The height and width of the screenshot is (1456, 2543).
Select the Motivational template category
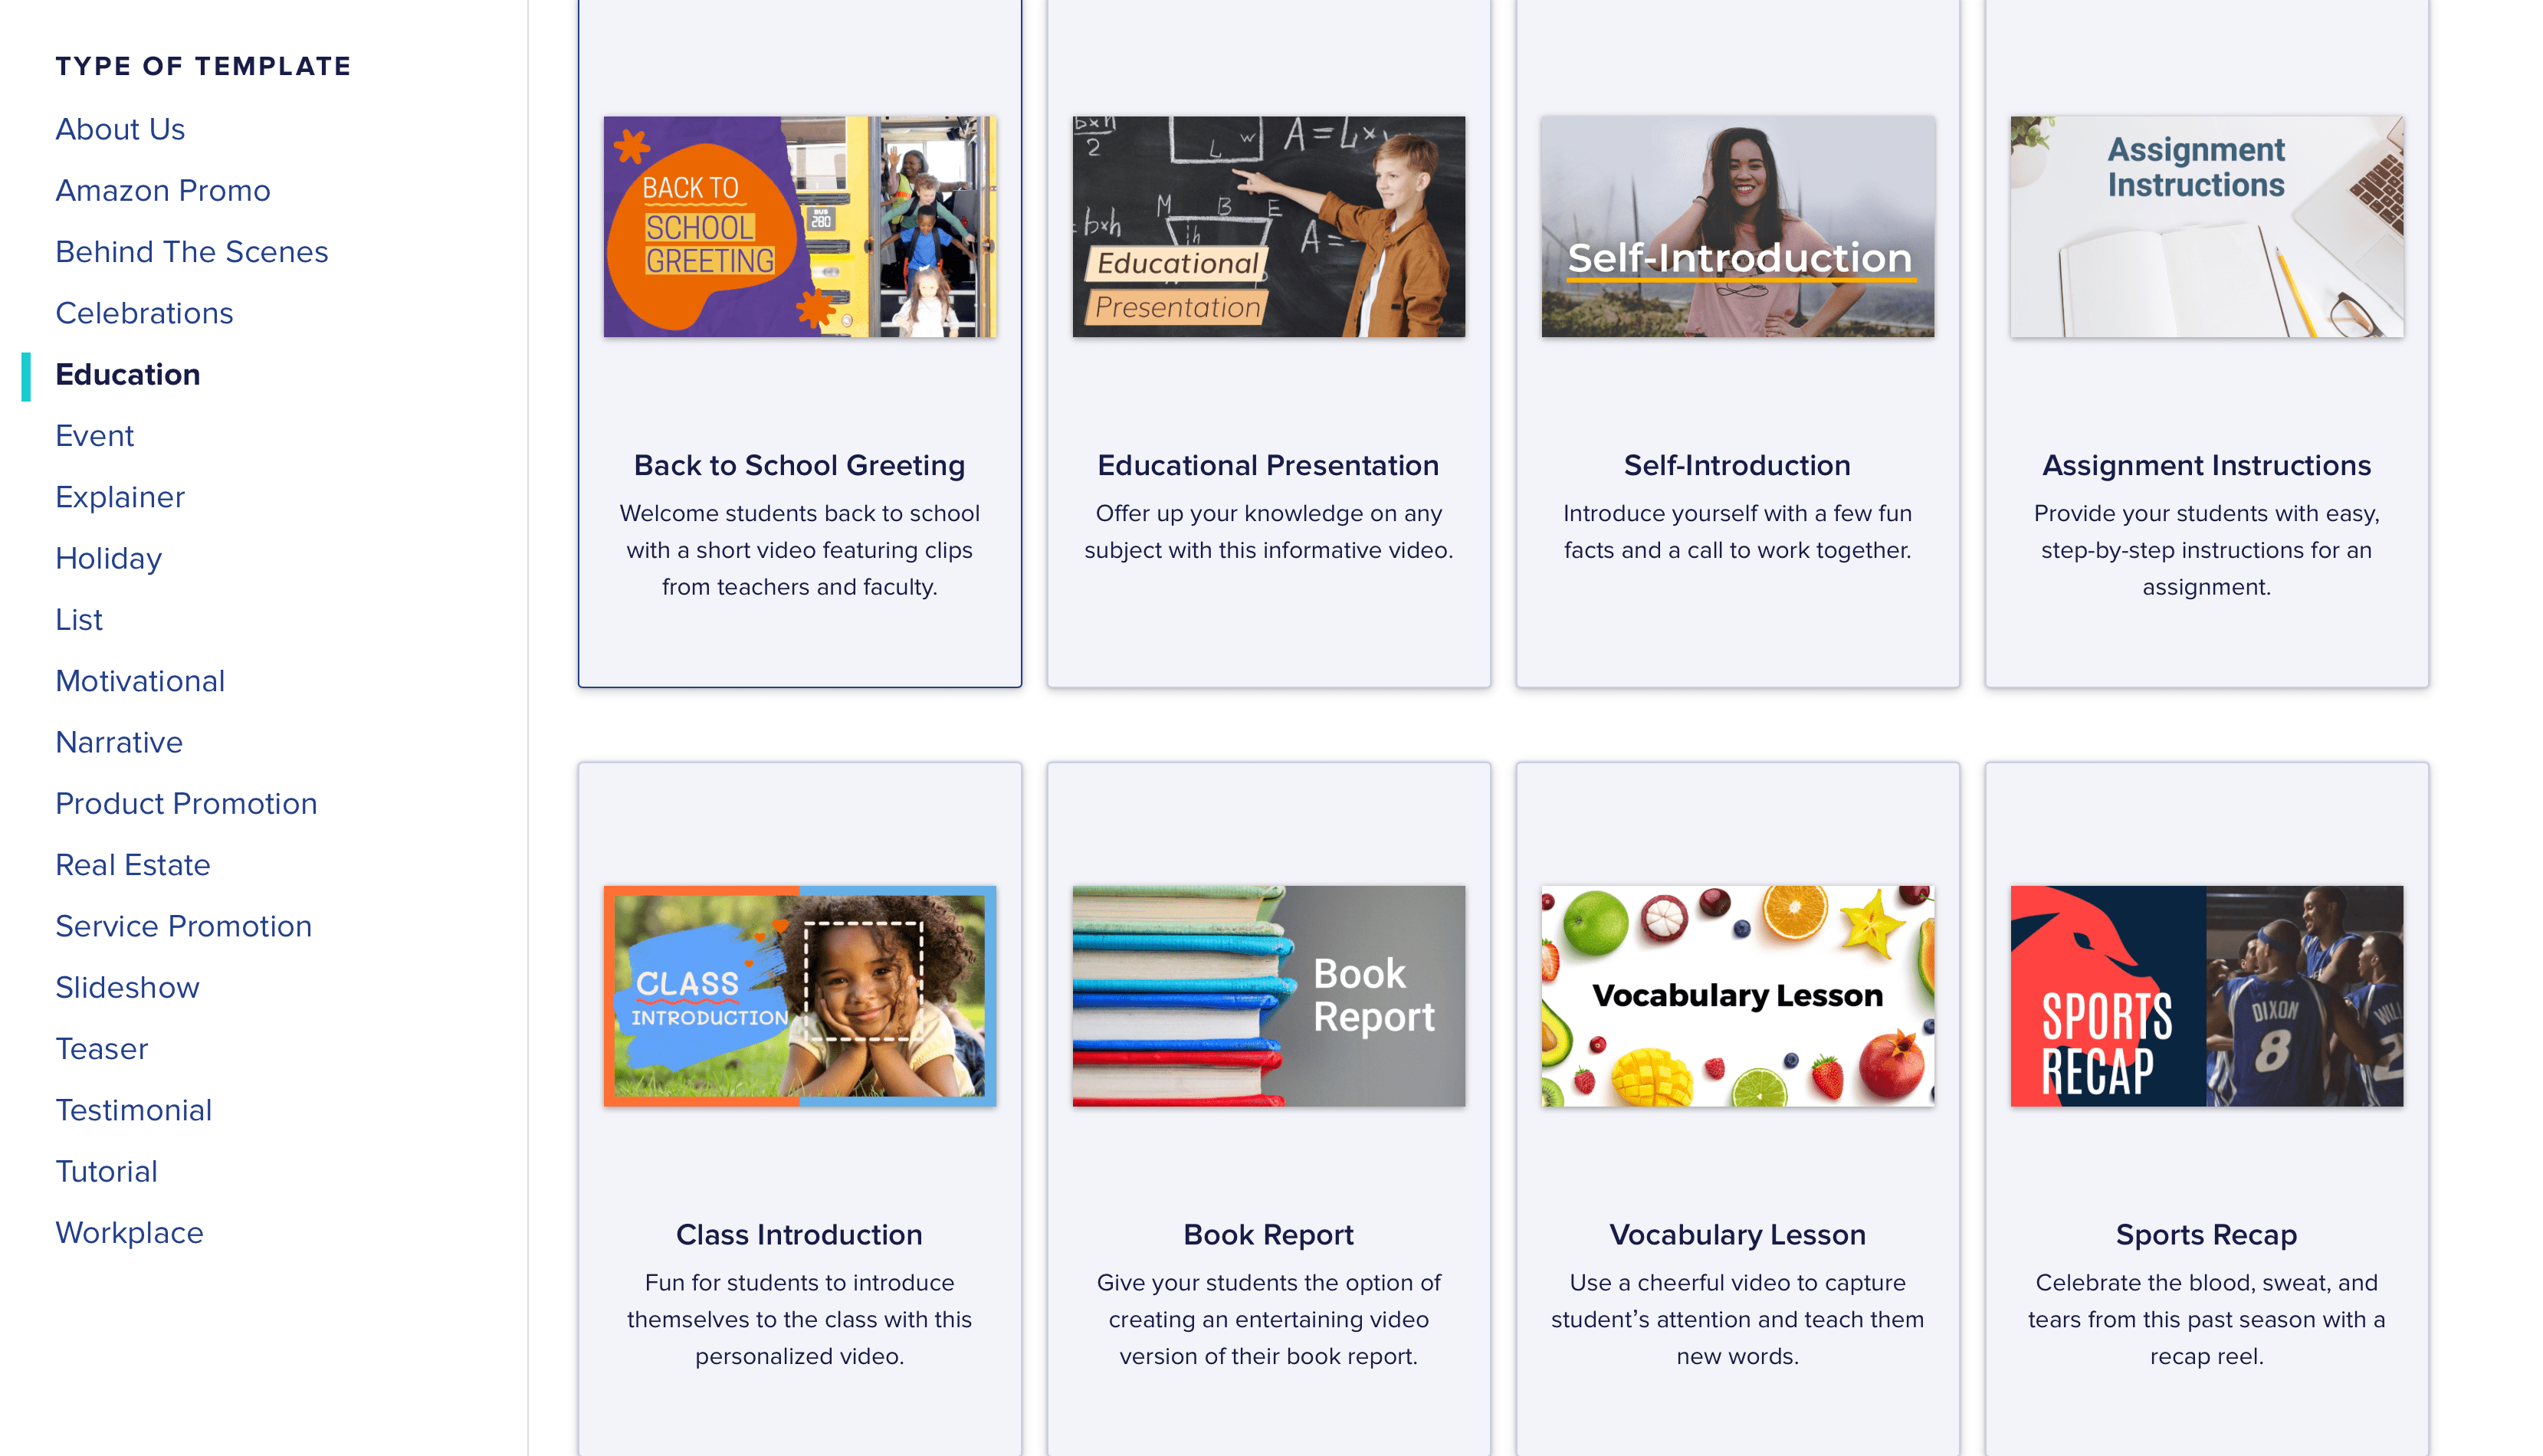point(139,679)
